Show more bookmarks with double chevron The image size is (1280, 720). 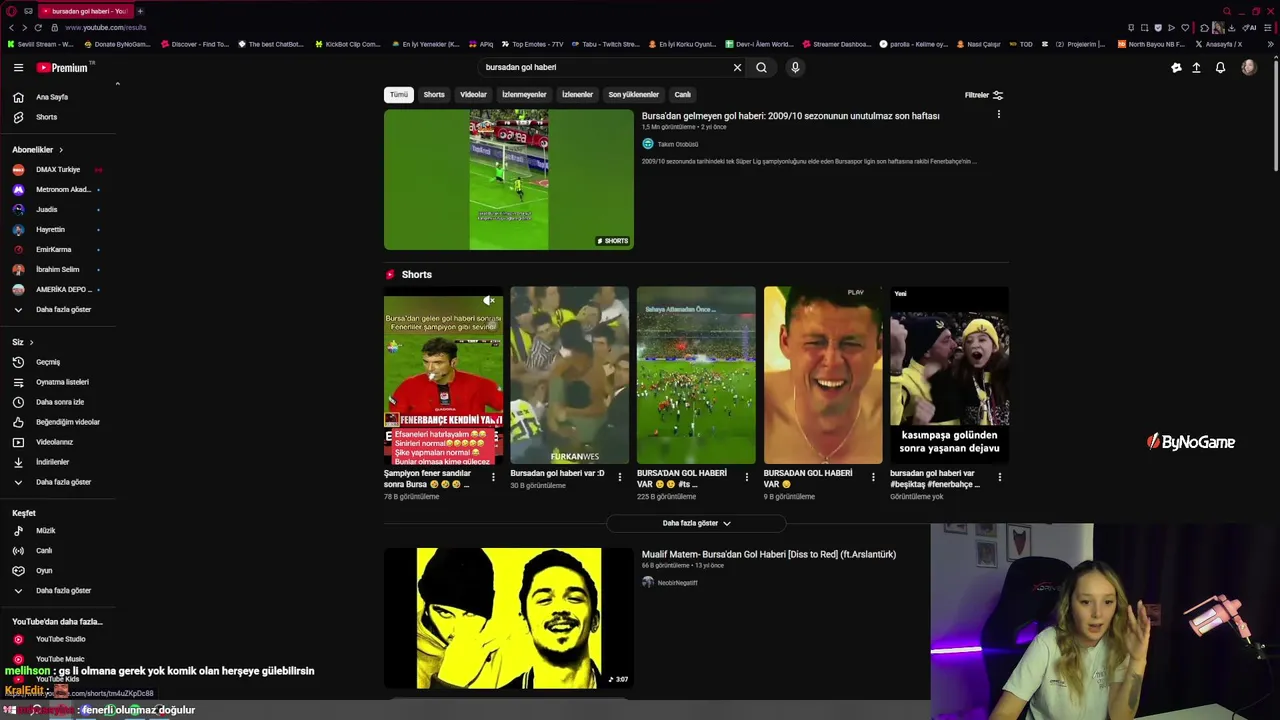(x=1271, y=44)
